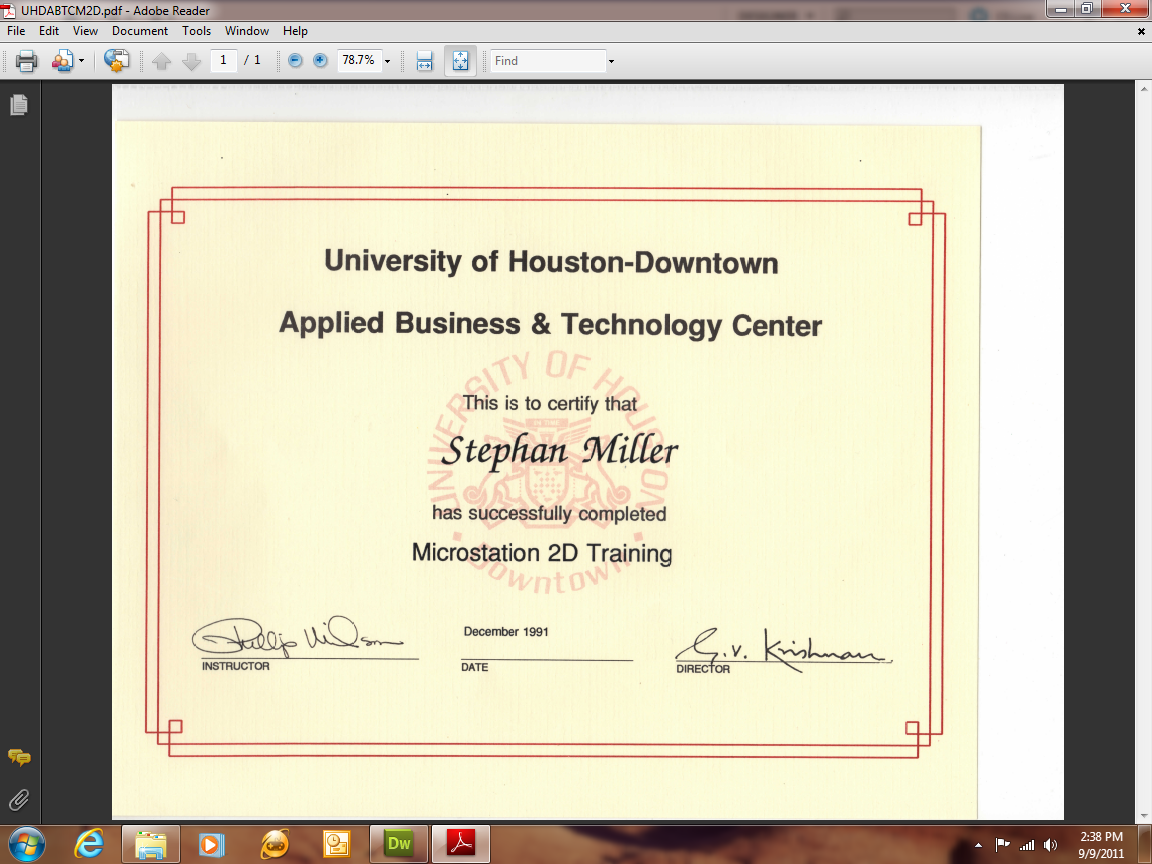Viewport: 1152px width, 864px height.
Task: Close the document with menu-bar X
Action: tap(1141, 32)
